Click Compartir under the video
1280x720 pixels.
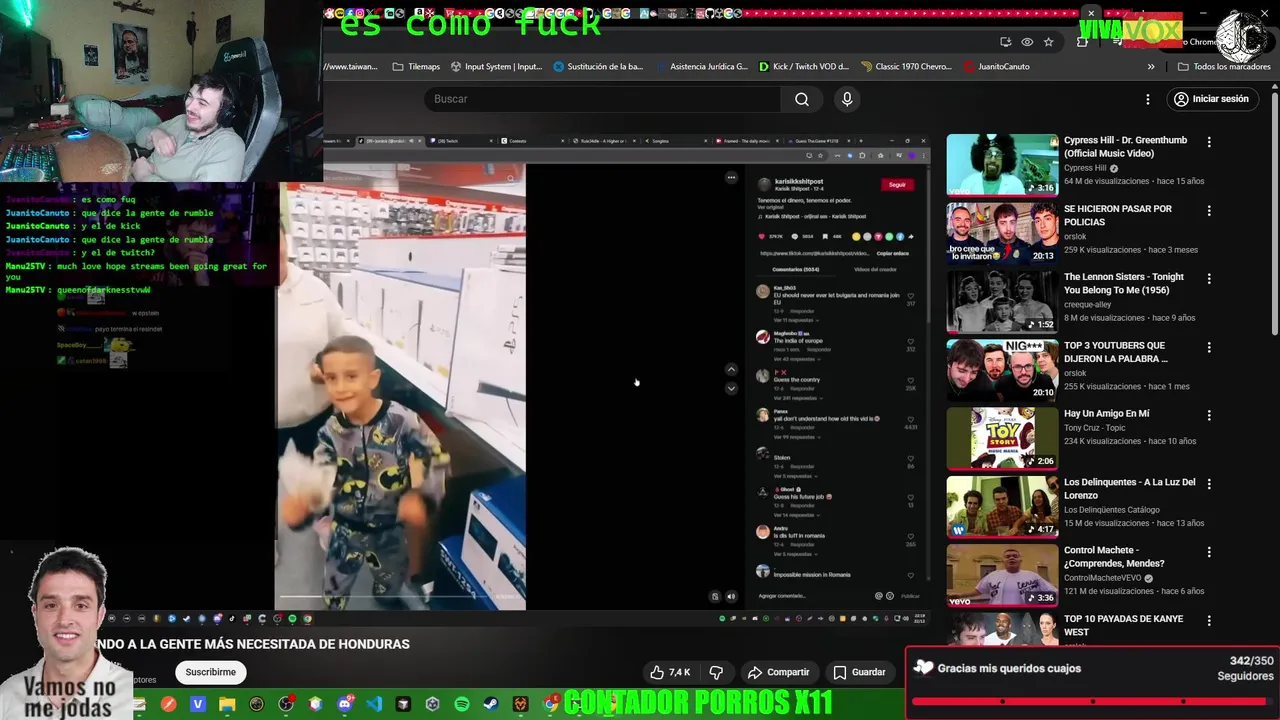point(778,672)
